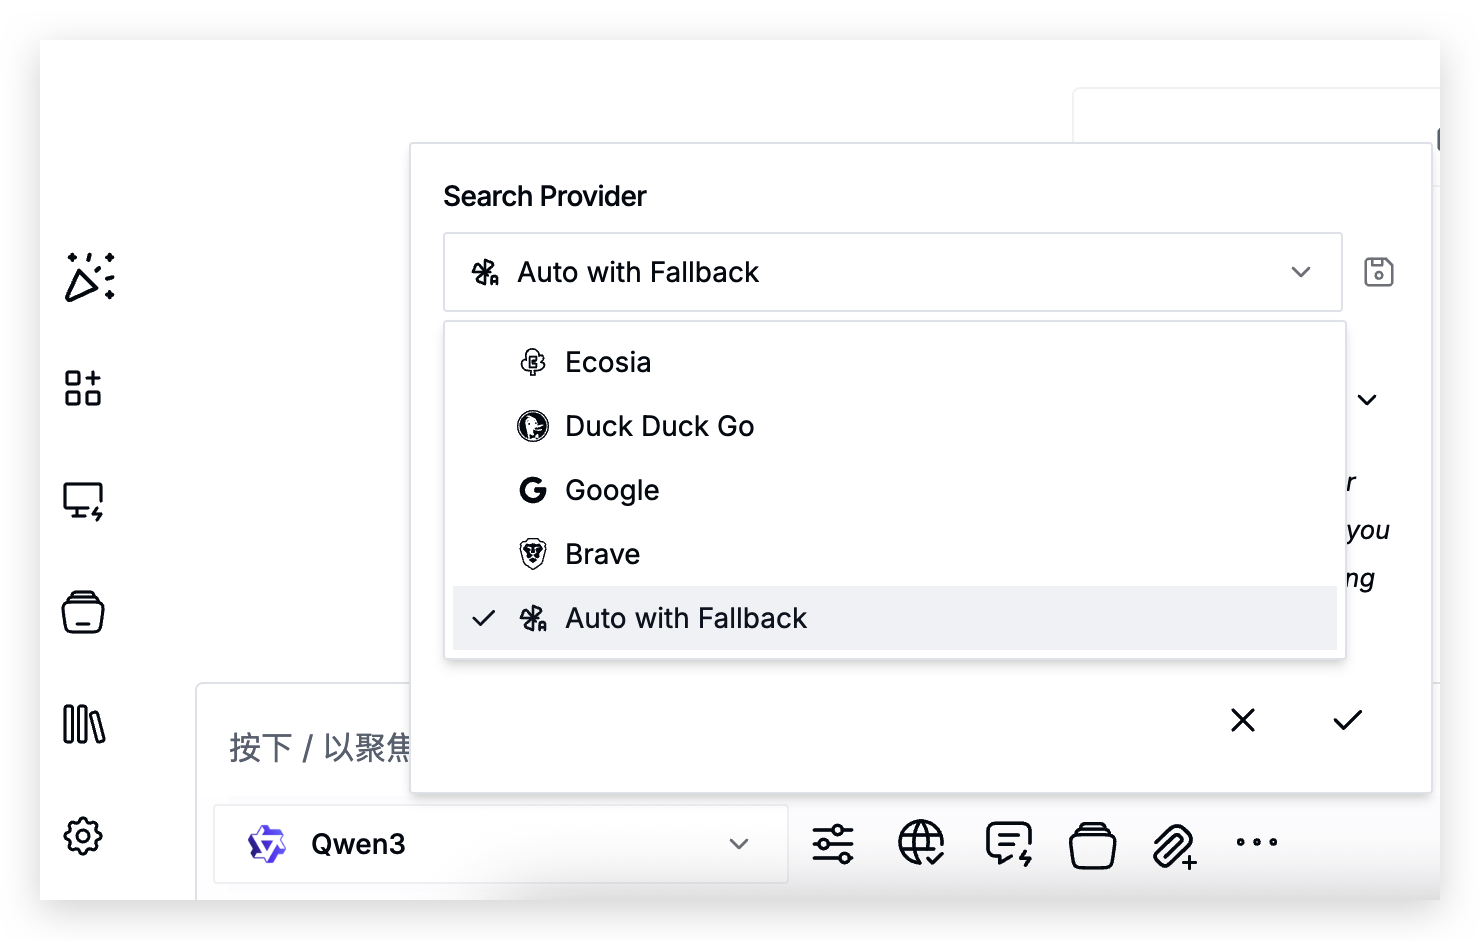Confirm the dialog with the checkmark button
Image resolution: width=1480 pixels, height=940 pixels.
coord(1348,720)
